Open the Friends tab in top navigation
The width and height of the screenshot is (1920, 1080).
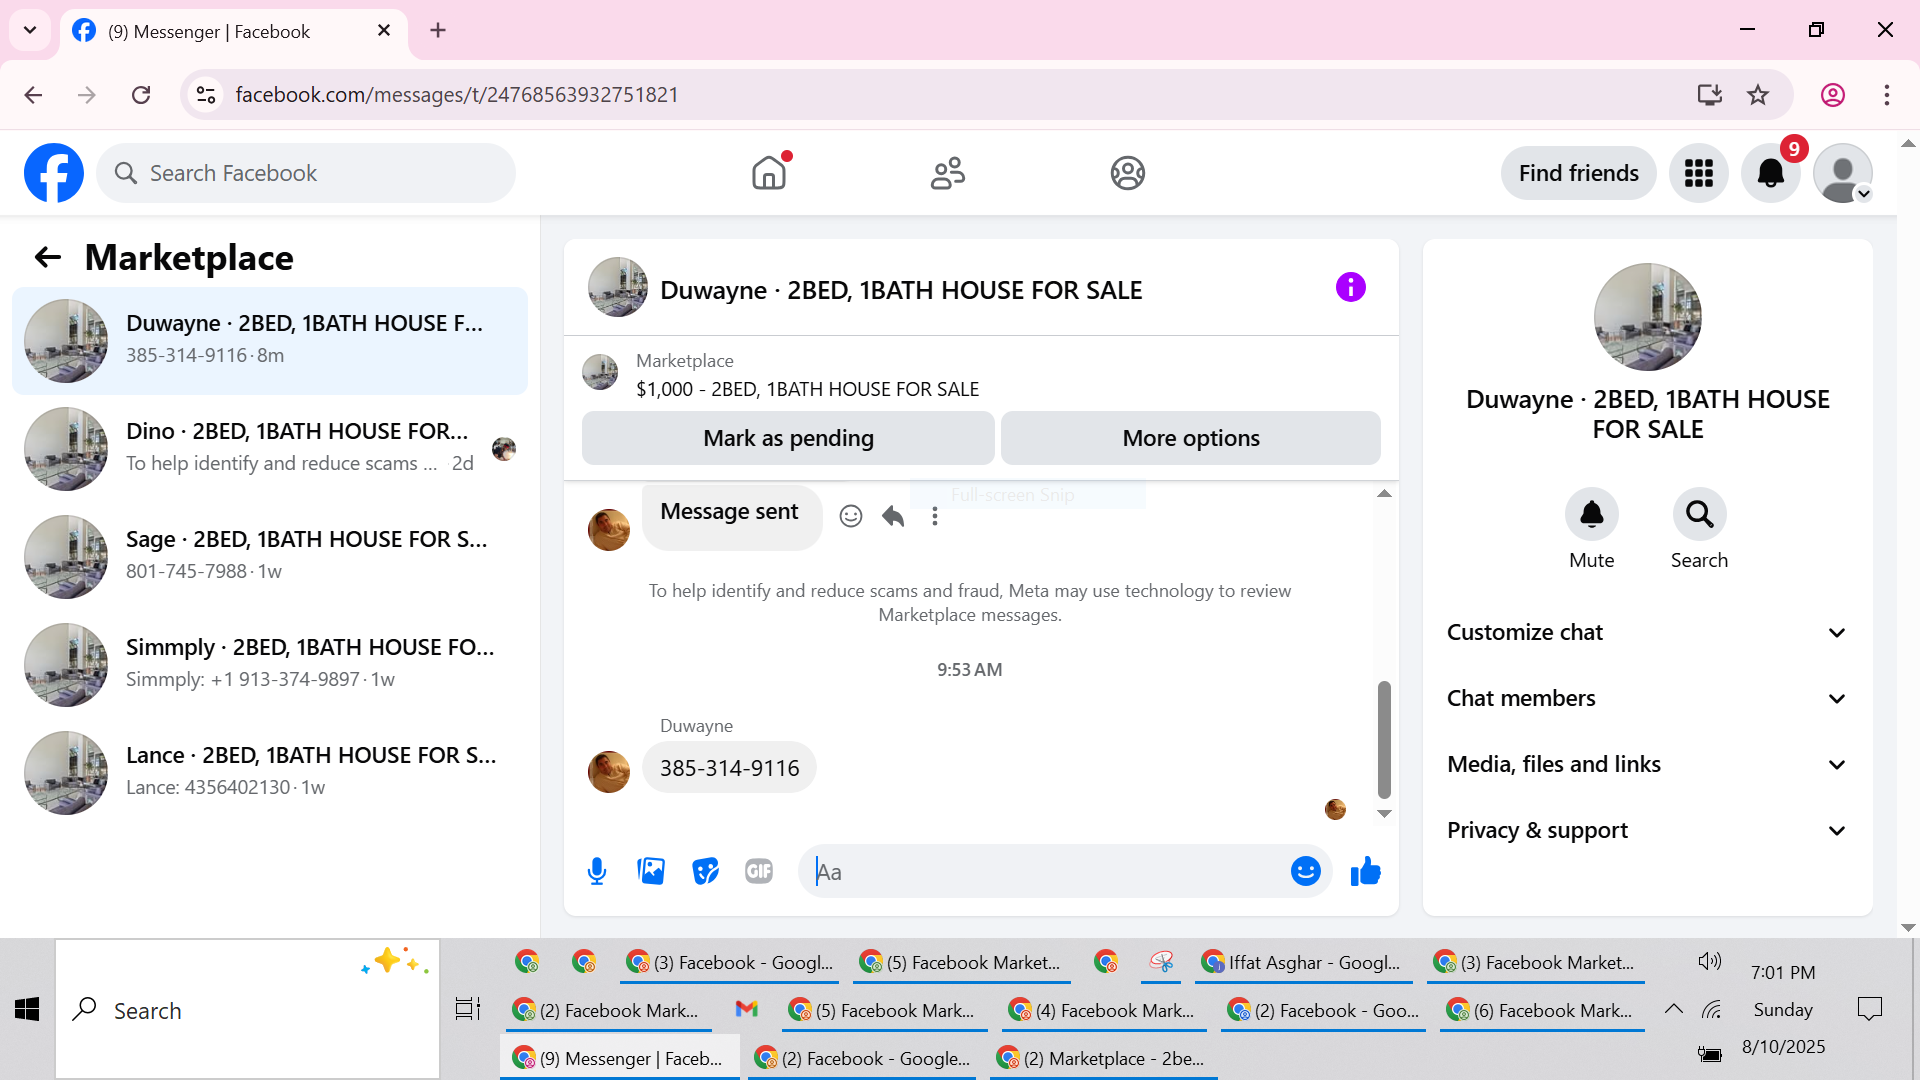tap(947, 173)
